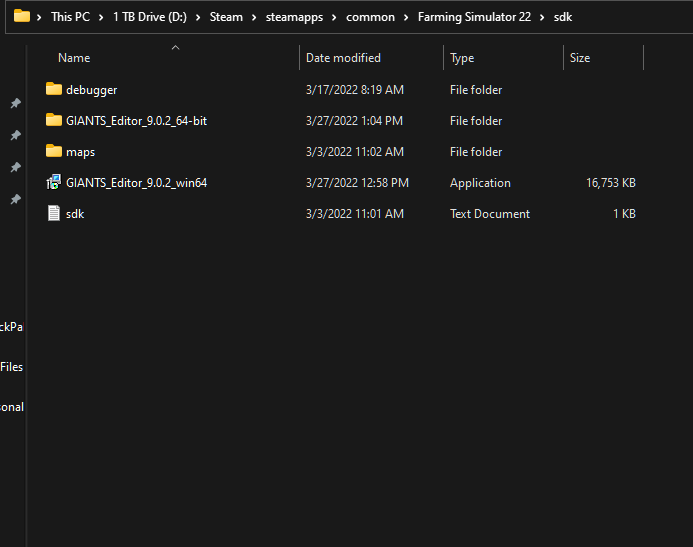Click the third pin icon in the sidebar
This screenshot has height=547, width=693.
tap(15, 167)
